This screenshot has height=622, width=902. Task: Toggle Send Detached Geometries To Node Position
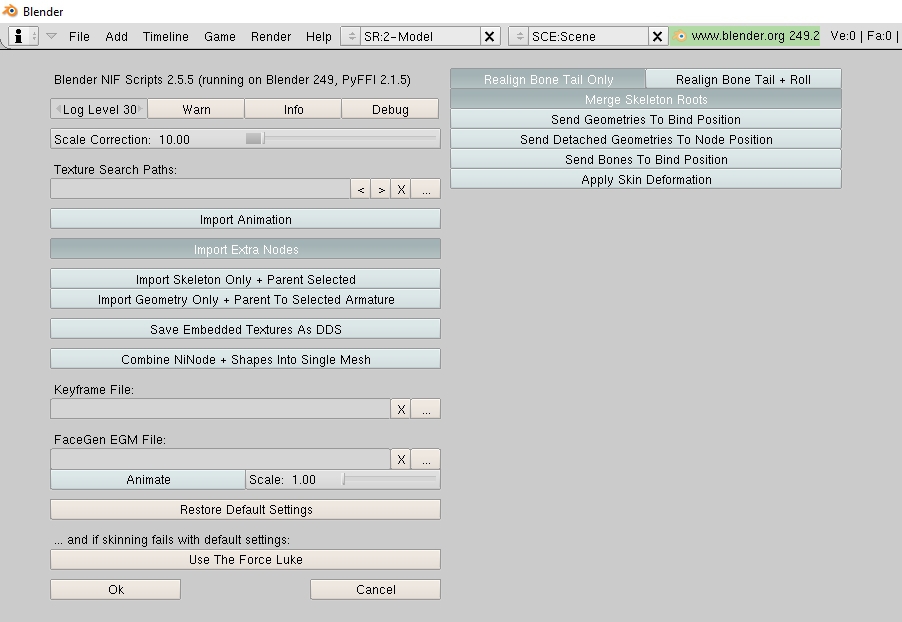tap(645, 139)
